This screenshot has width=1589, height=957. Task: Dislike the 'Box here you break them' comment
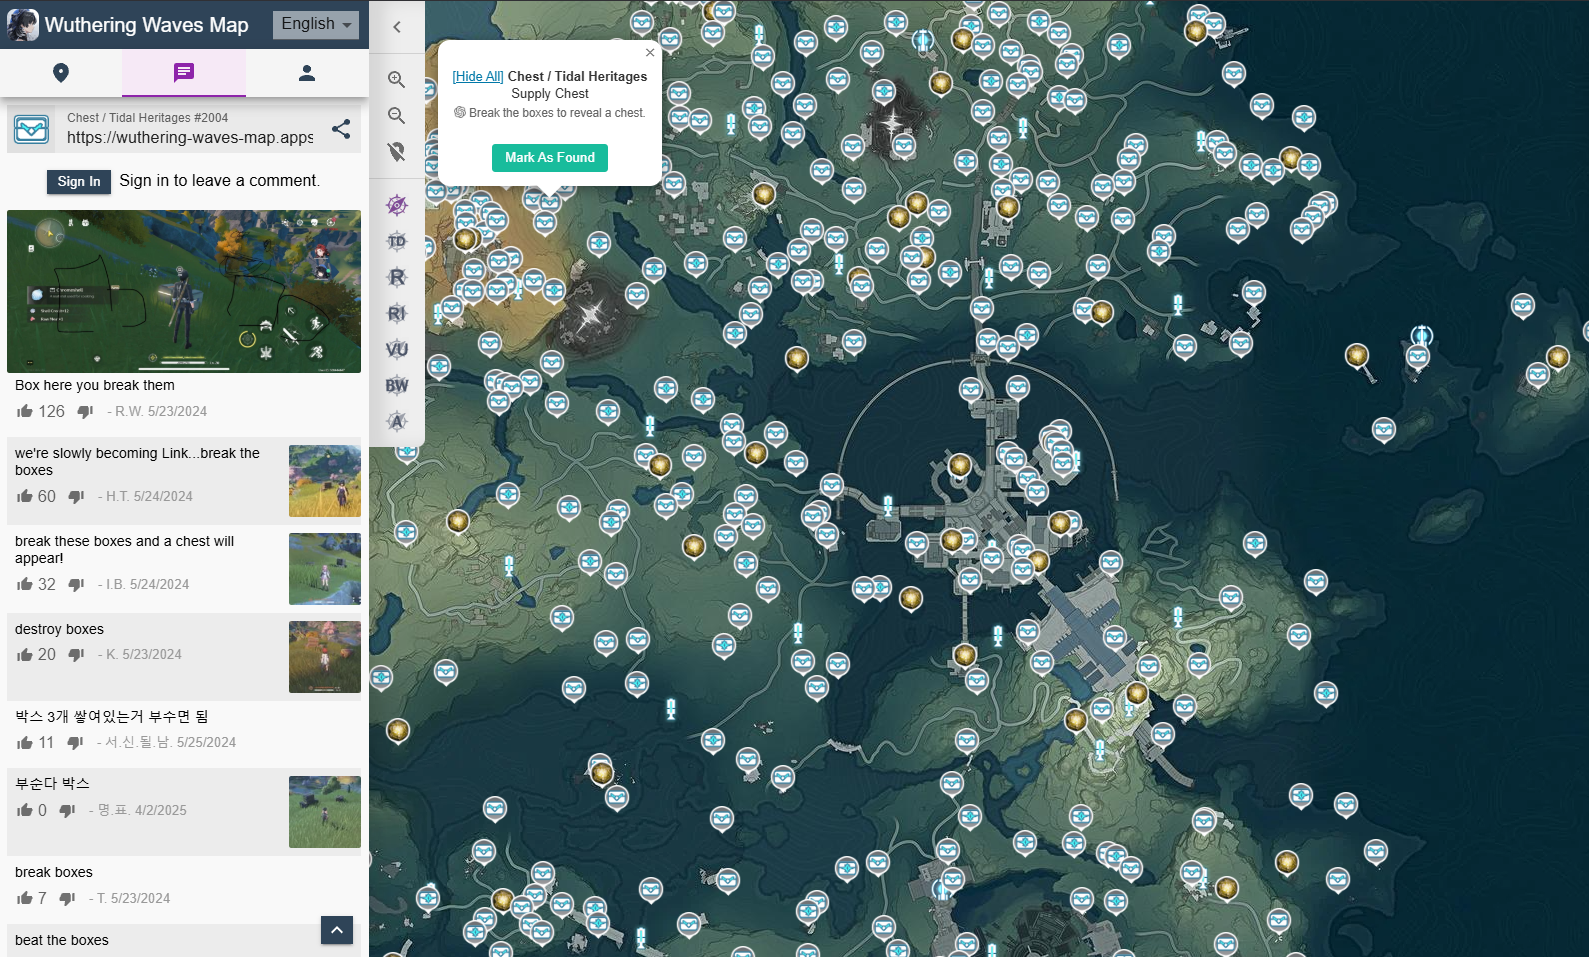85,411
